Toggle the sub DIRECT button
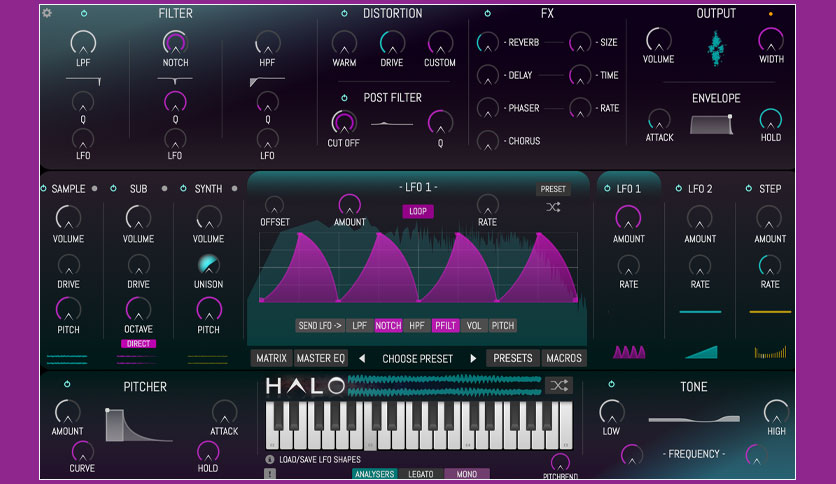 point(139,344)
